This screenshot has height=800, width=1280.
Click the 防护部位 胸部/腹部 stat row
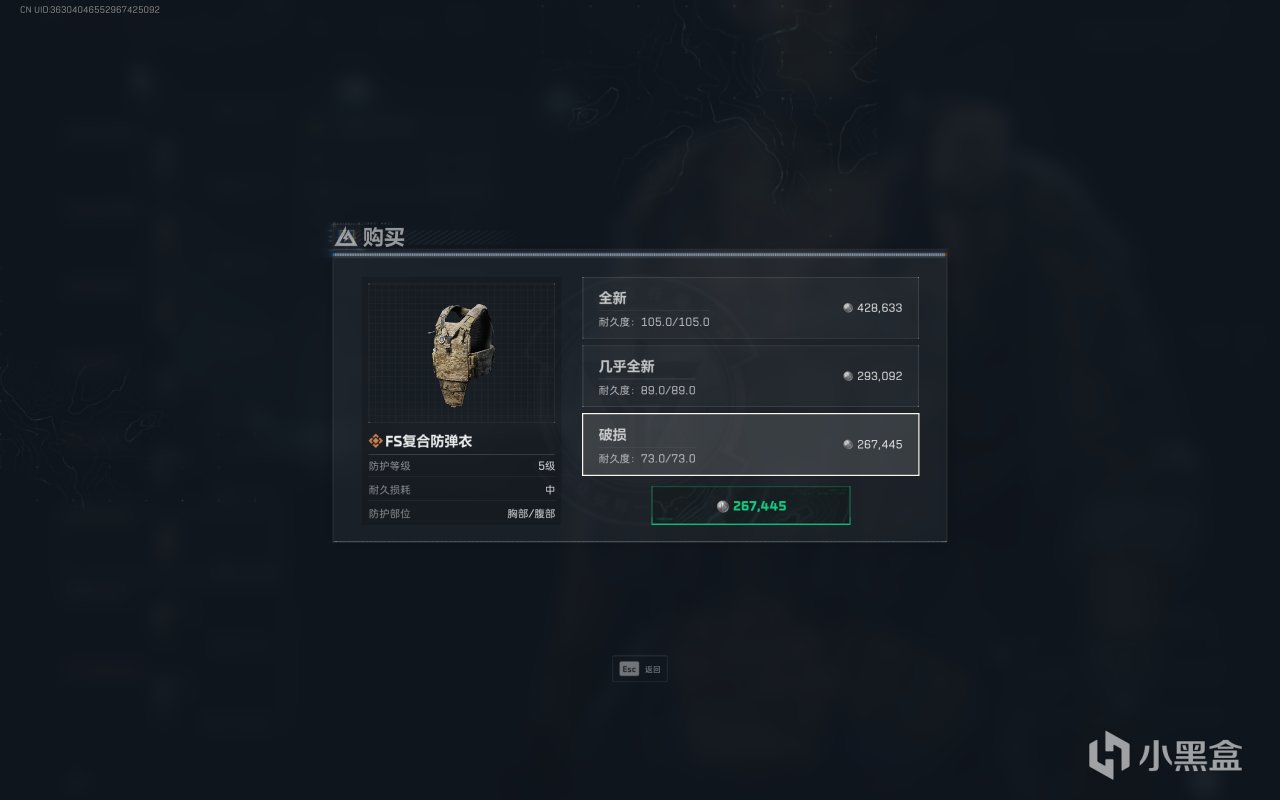(462, 514)
